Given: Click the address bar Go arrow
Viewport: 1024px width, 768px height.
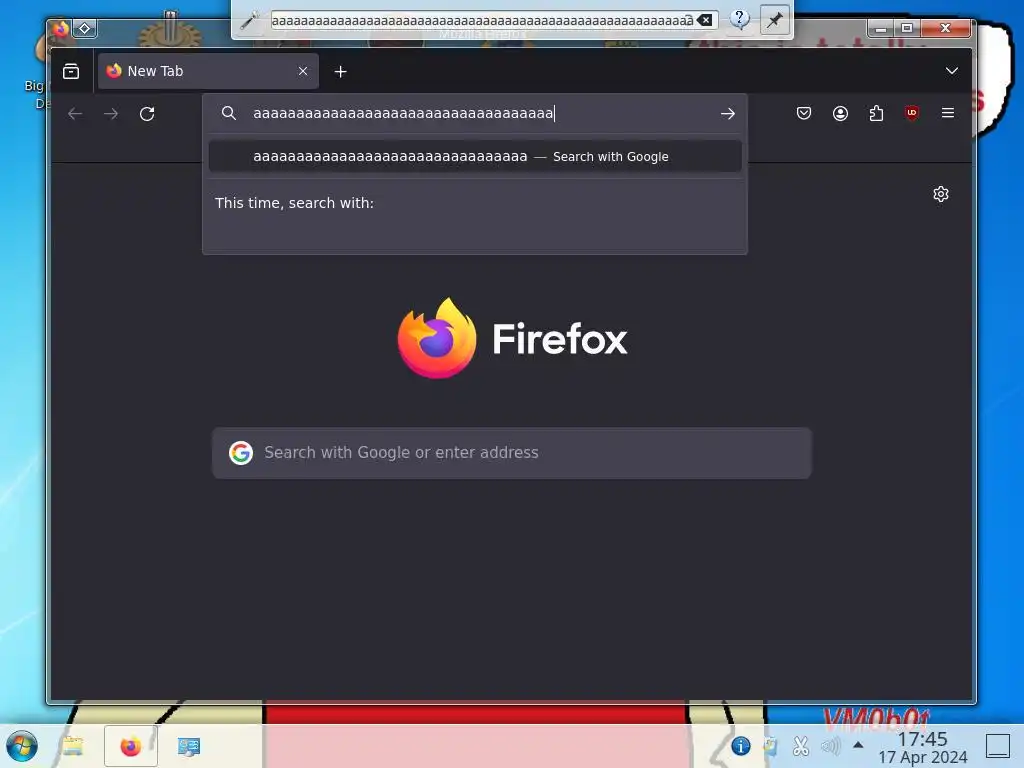Looking at the screenshot, I should [x=728, y=114].
